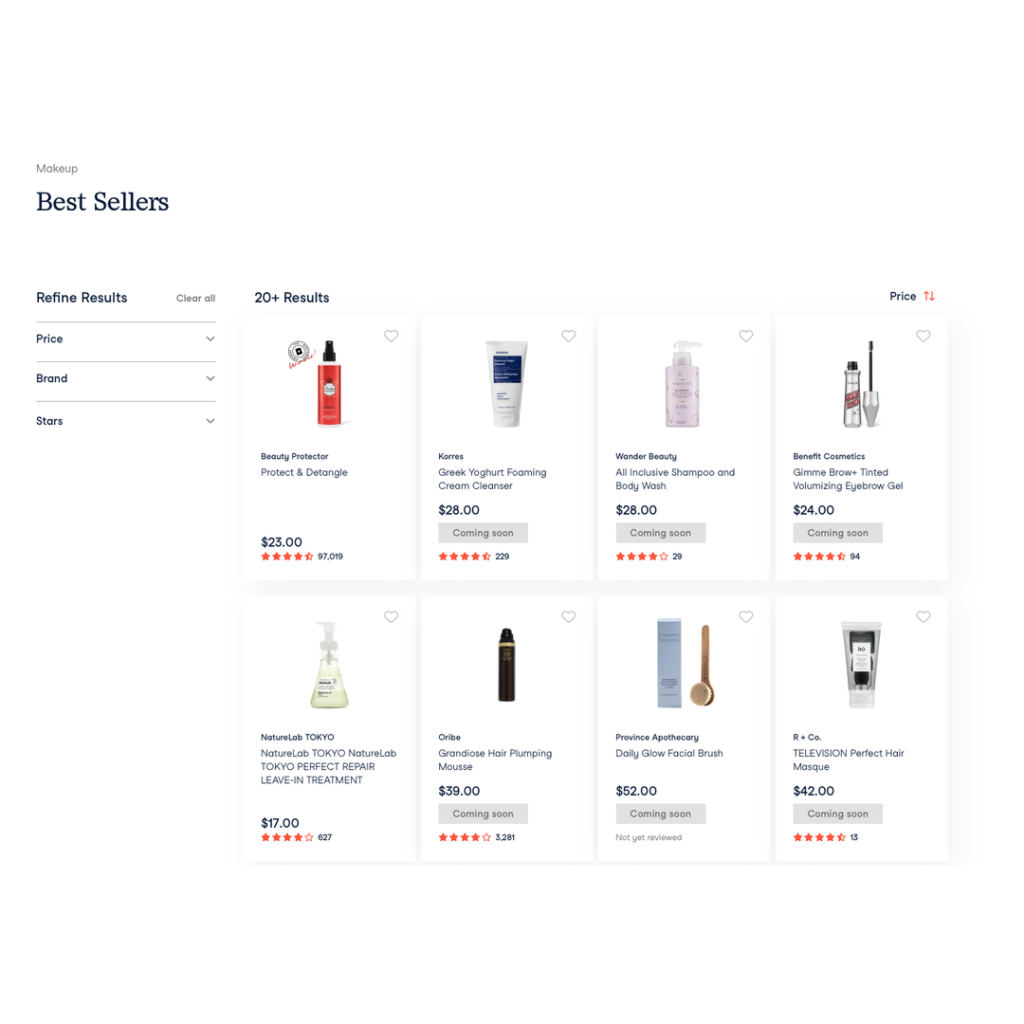Open the Makeup breadcrumb link

coord(57,168)
